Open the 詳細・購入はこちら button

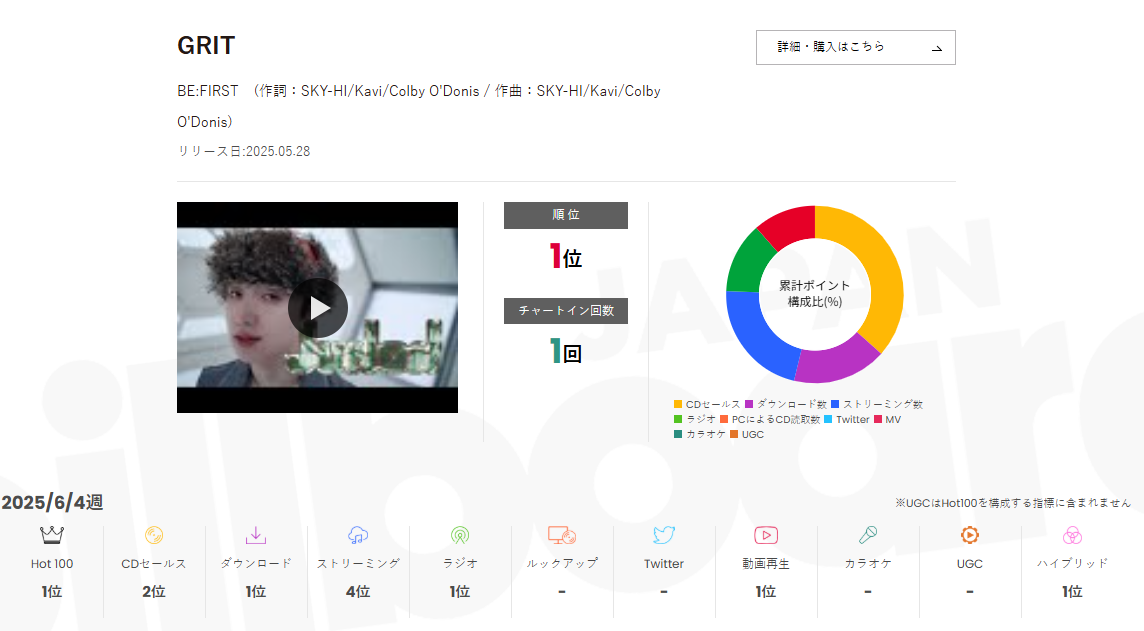tap(856, 47)
